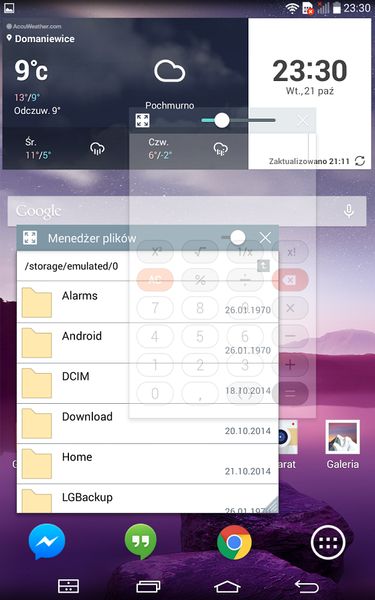Screen dimensions: 375x600
Task: Tap the resize handle of Menedżer plików
Action: pos(272,506)
